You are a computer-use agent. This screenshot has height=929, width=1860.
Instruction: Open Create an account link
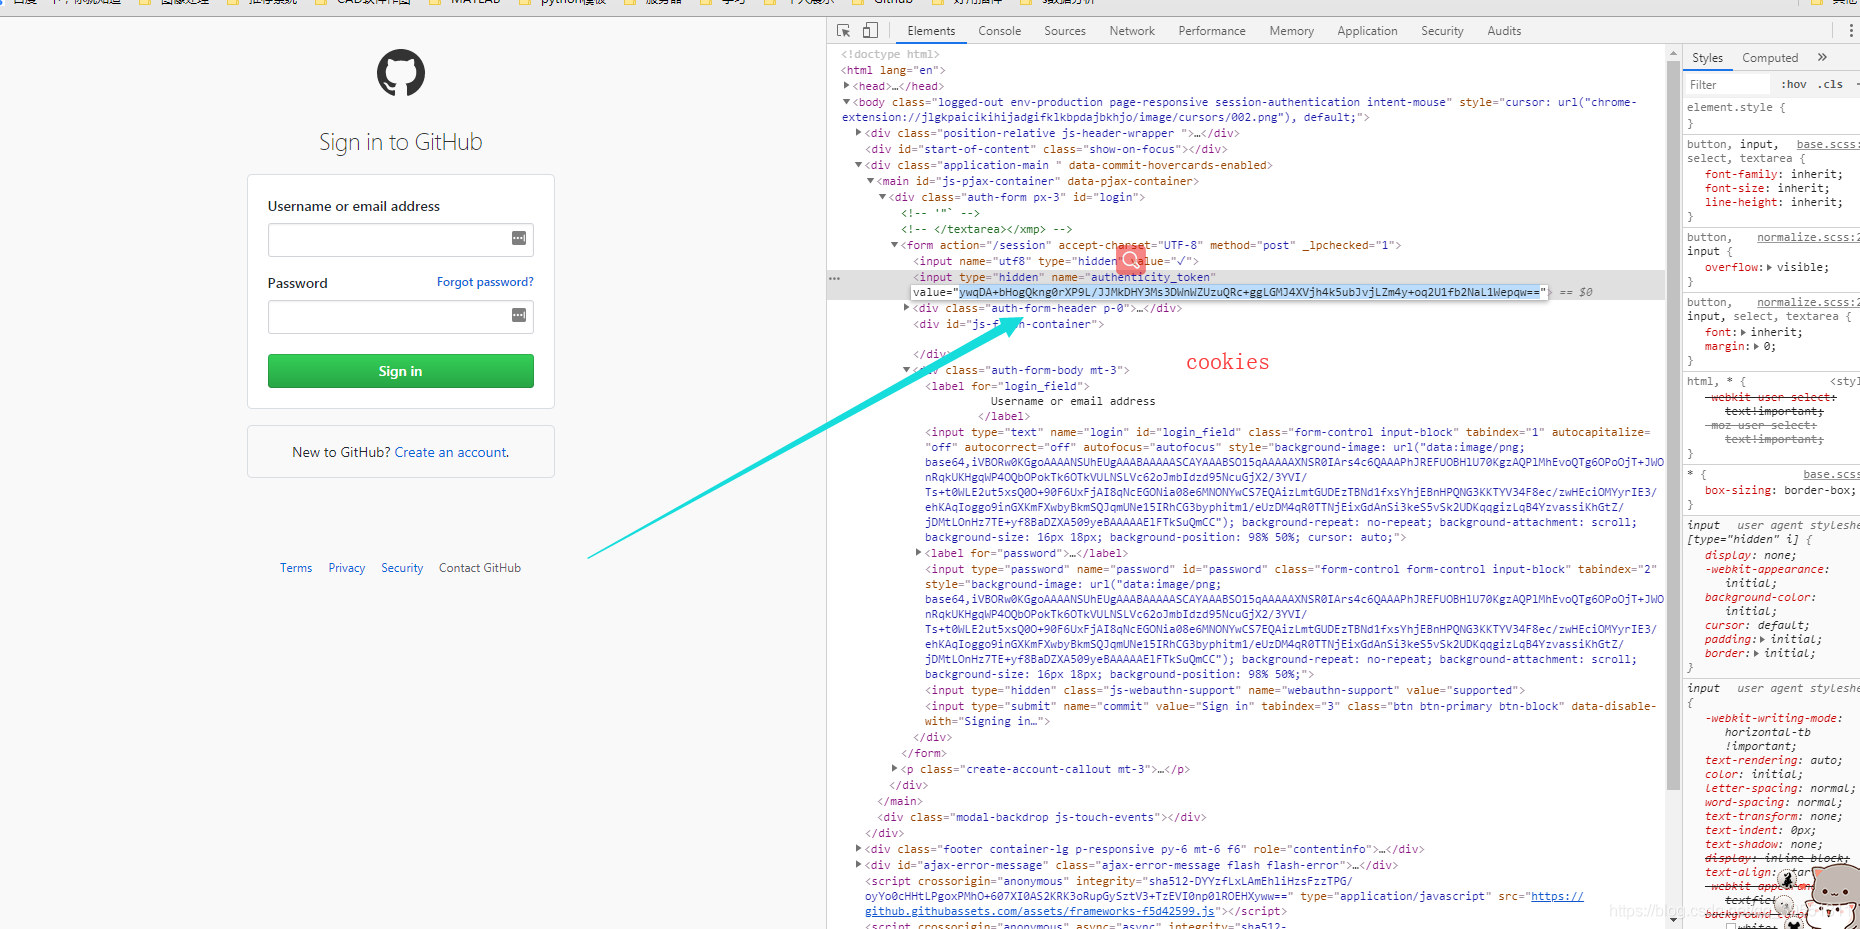click(452, 453)
